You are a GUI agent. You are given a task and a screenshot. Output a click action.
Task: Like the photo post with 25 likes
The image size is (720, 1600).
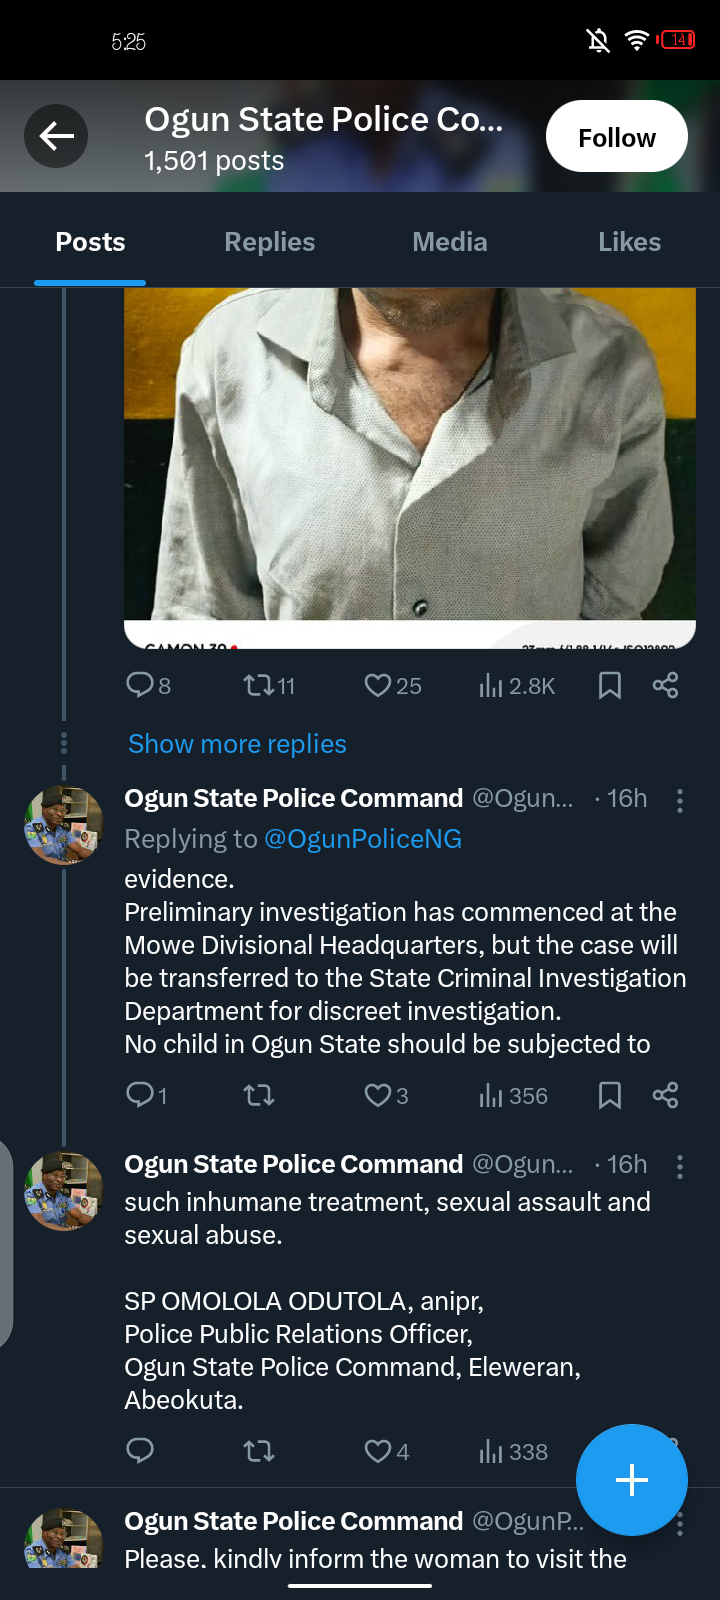point(392,685)
